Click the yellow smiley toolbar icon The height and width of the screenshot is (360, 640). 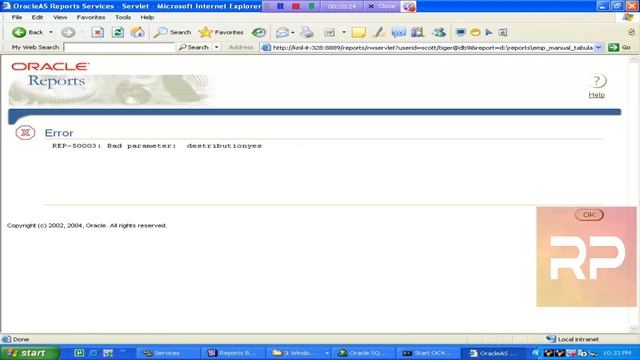click(x=476, y=32)
